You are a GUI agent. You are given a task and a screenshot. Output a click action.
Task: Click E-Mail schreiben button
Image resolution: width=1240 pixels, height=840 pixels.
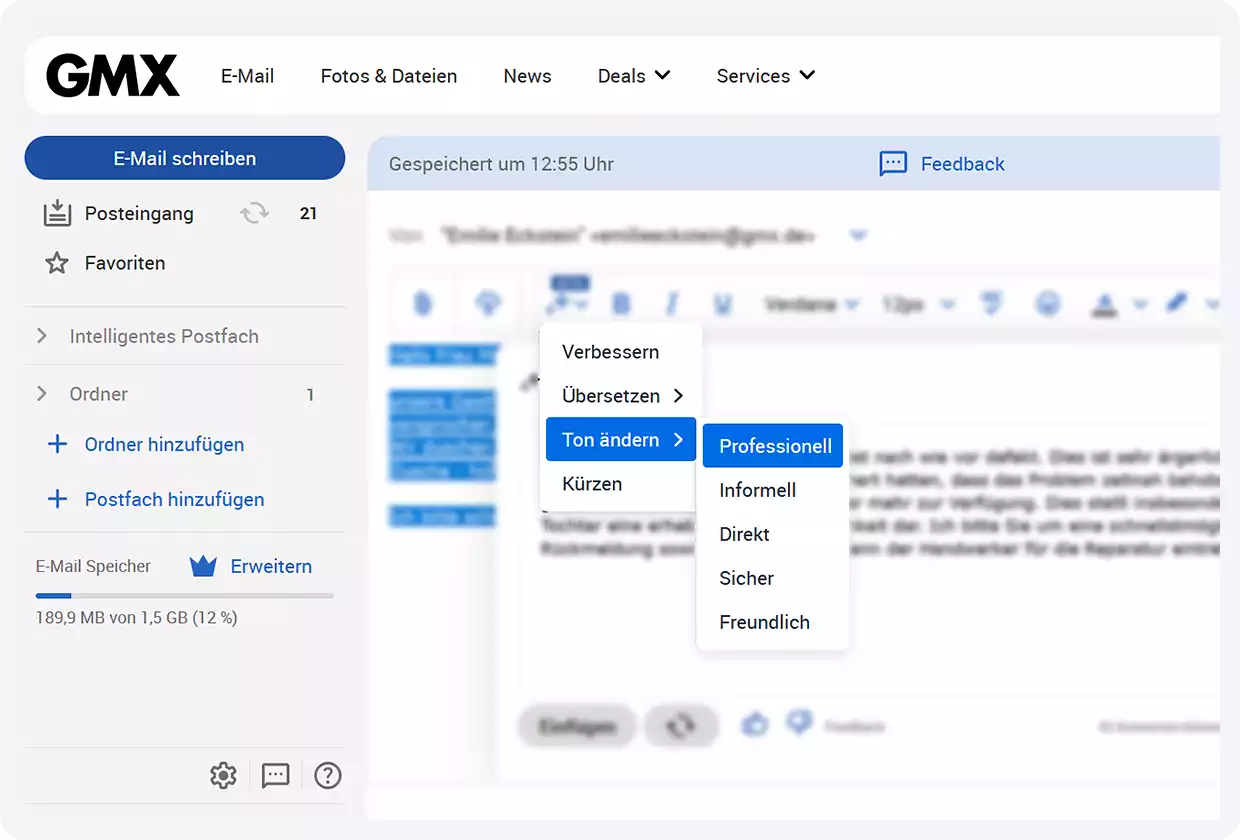(x=185, y=158)
